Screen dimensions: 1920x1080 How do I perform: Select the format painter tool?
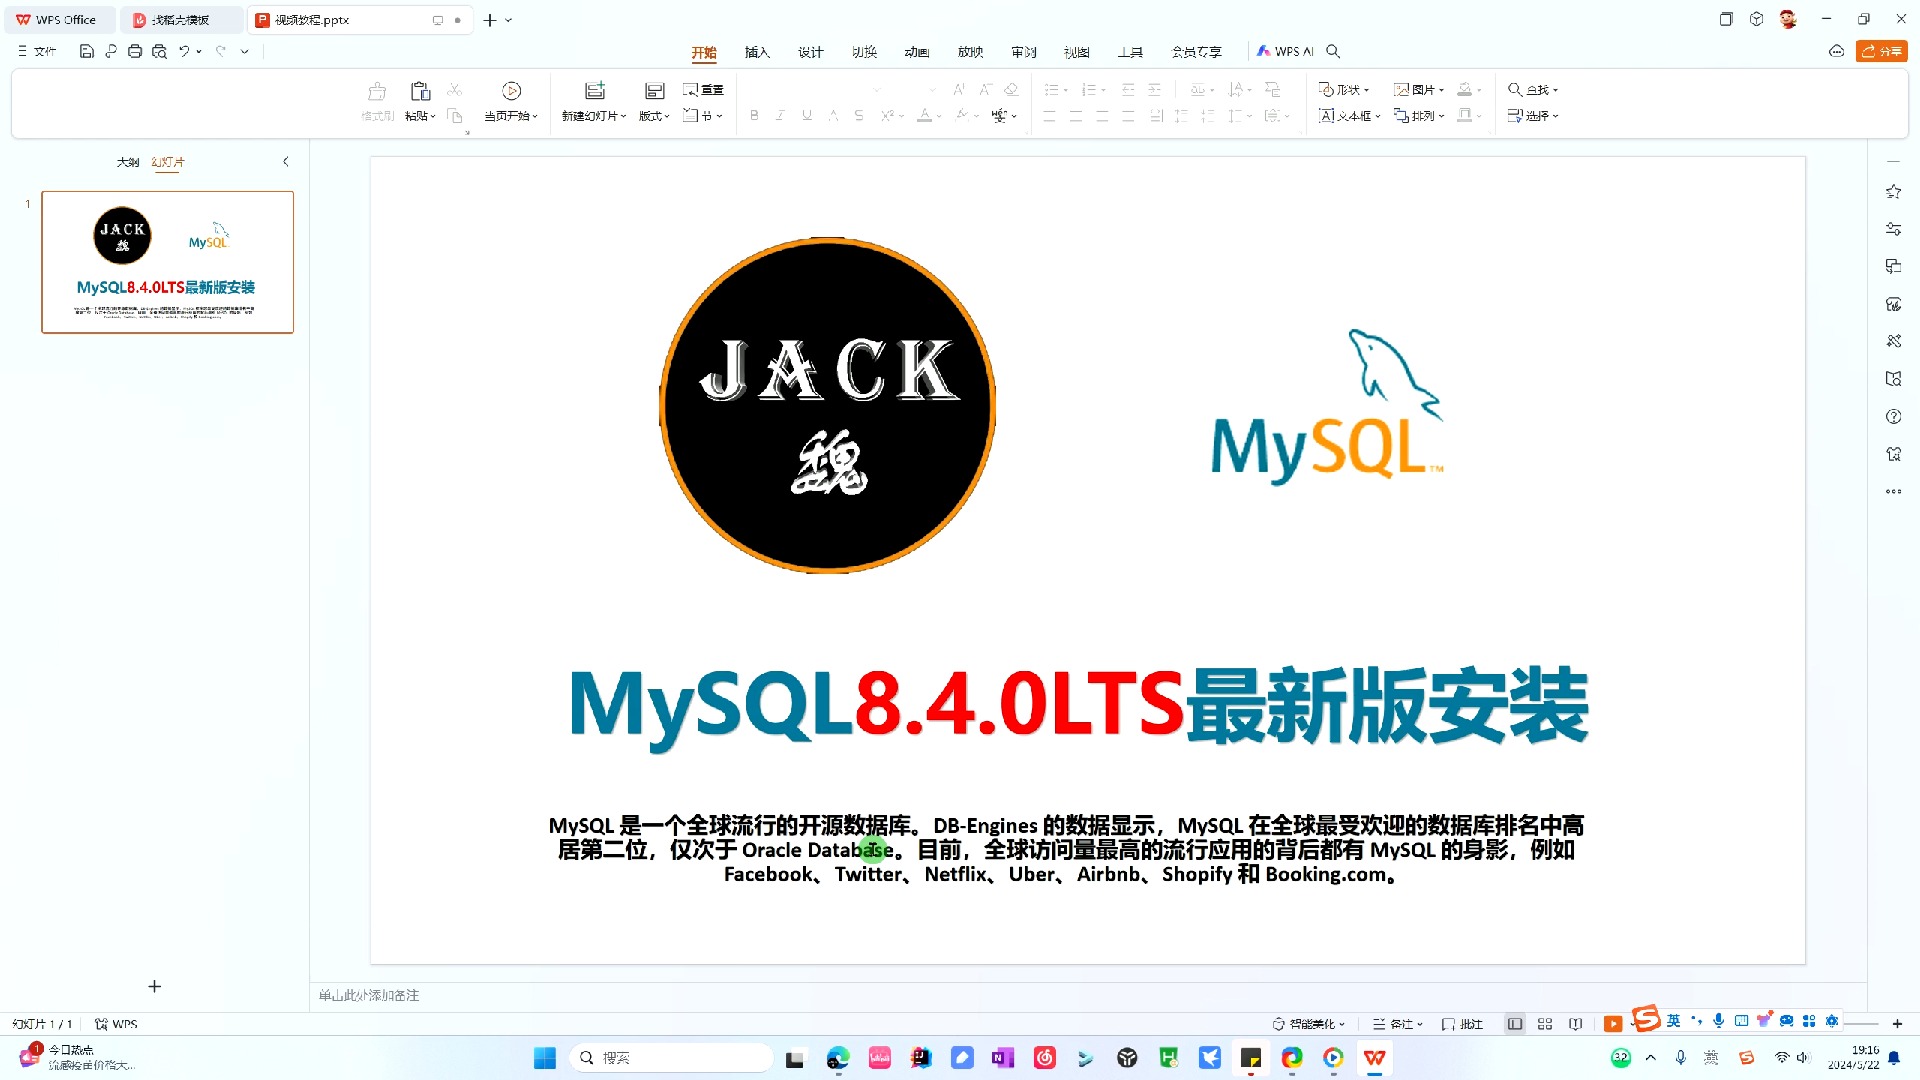(x=376, y=100)
